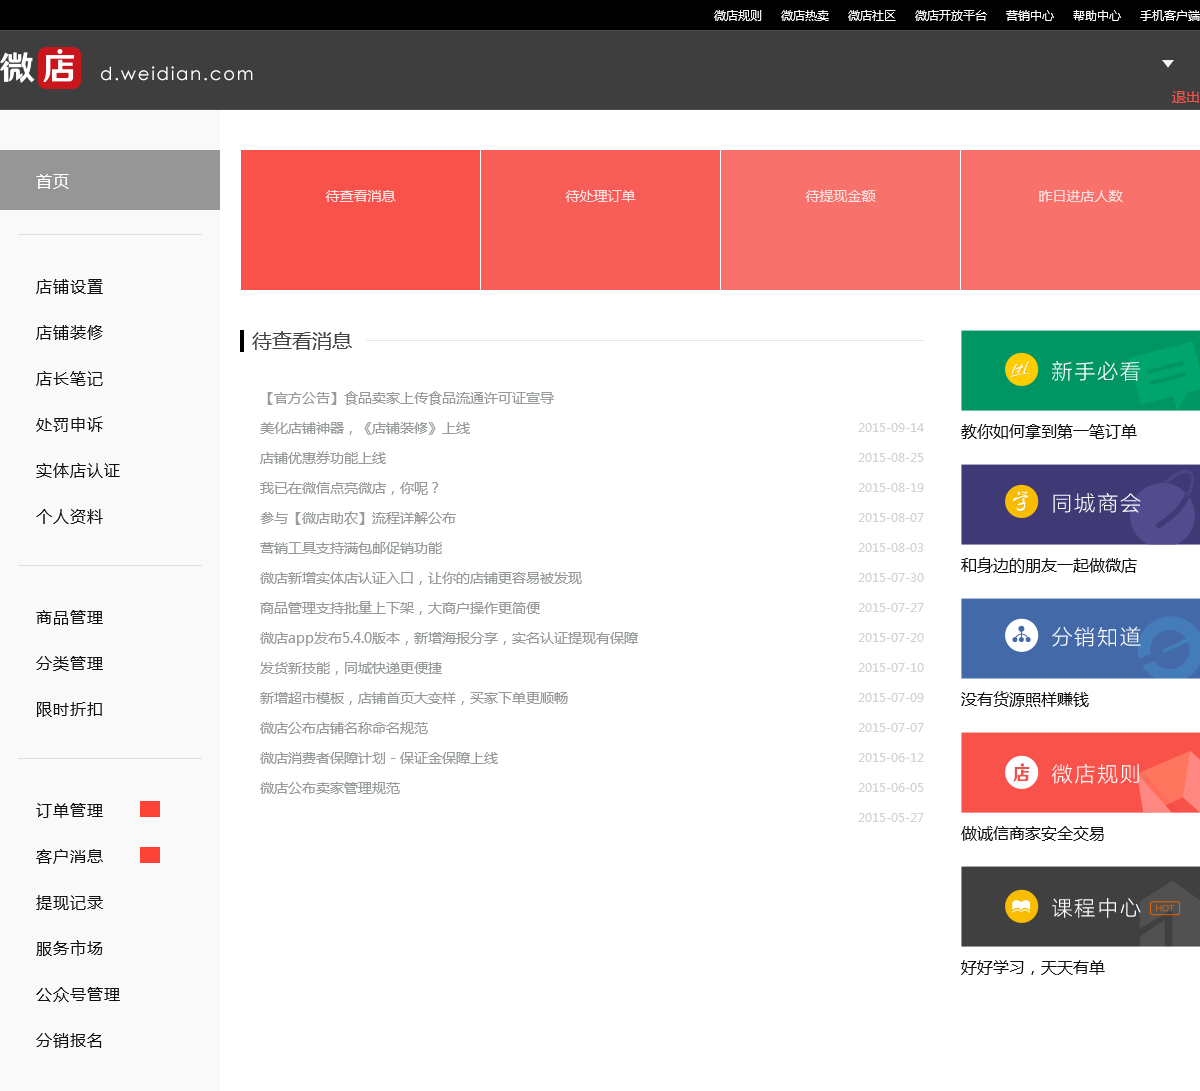Click the 微店规则 white circle icon
Viewport: 1200px width, 1091px height.
coord(1021,772)
